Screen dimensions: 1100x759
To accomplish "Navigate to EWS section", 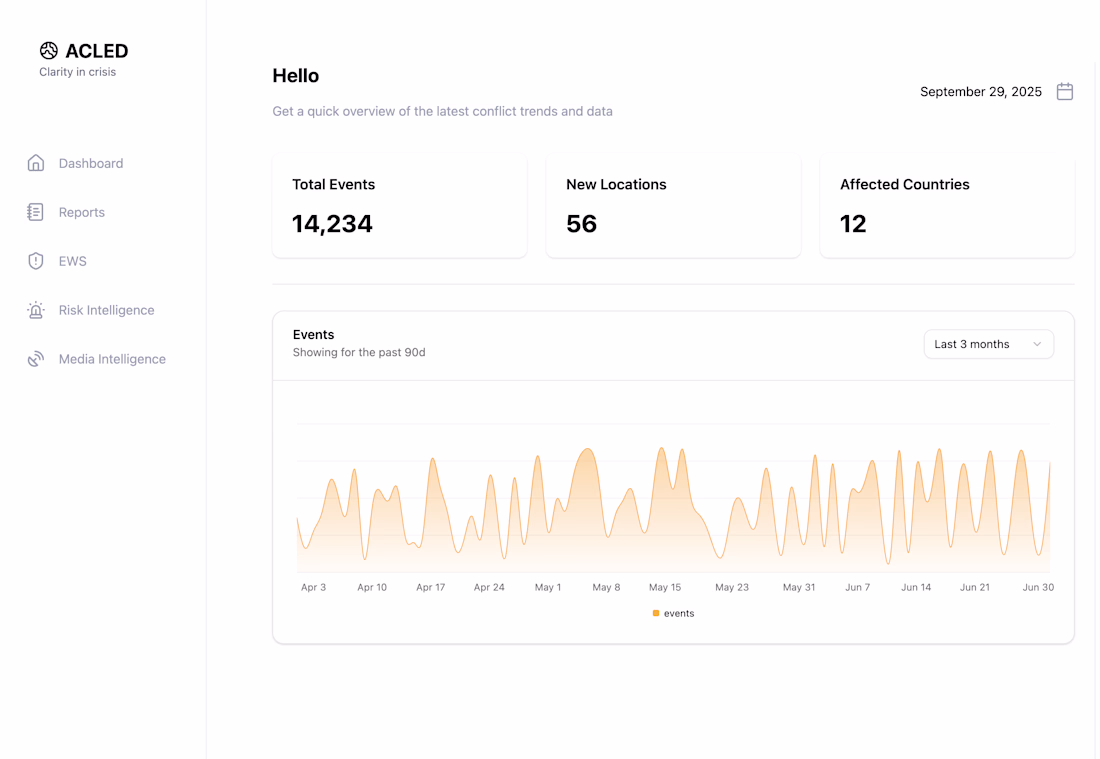I will tap(73, 261).
